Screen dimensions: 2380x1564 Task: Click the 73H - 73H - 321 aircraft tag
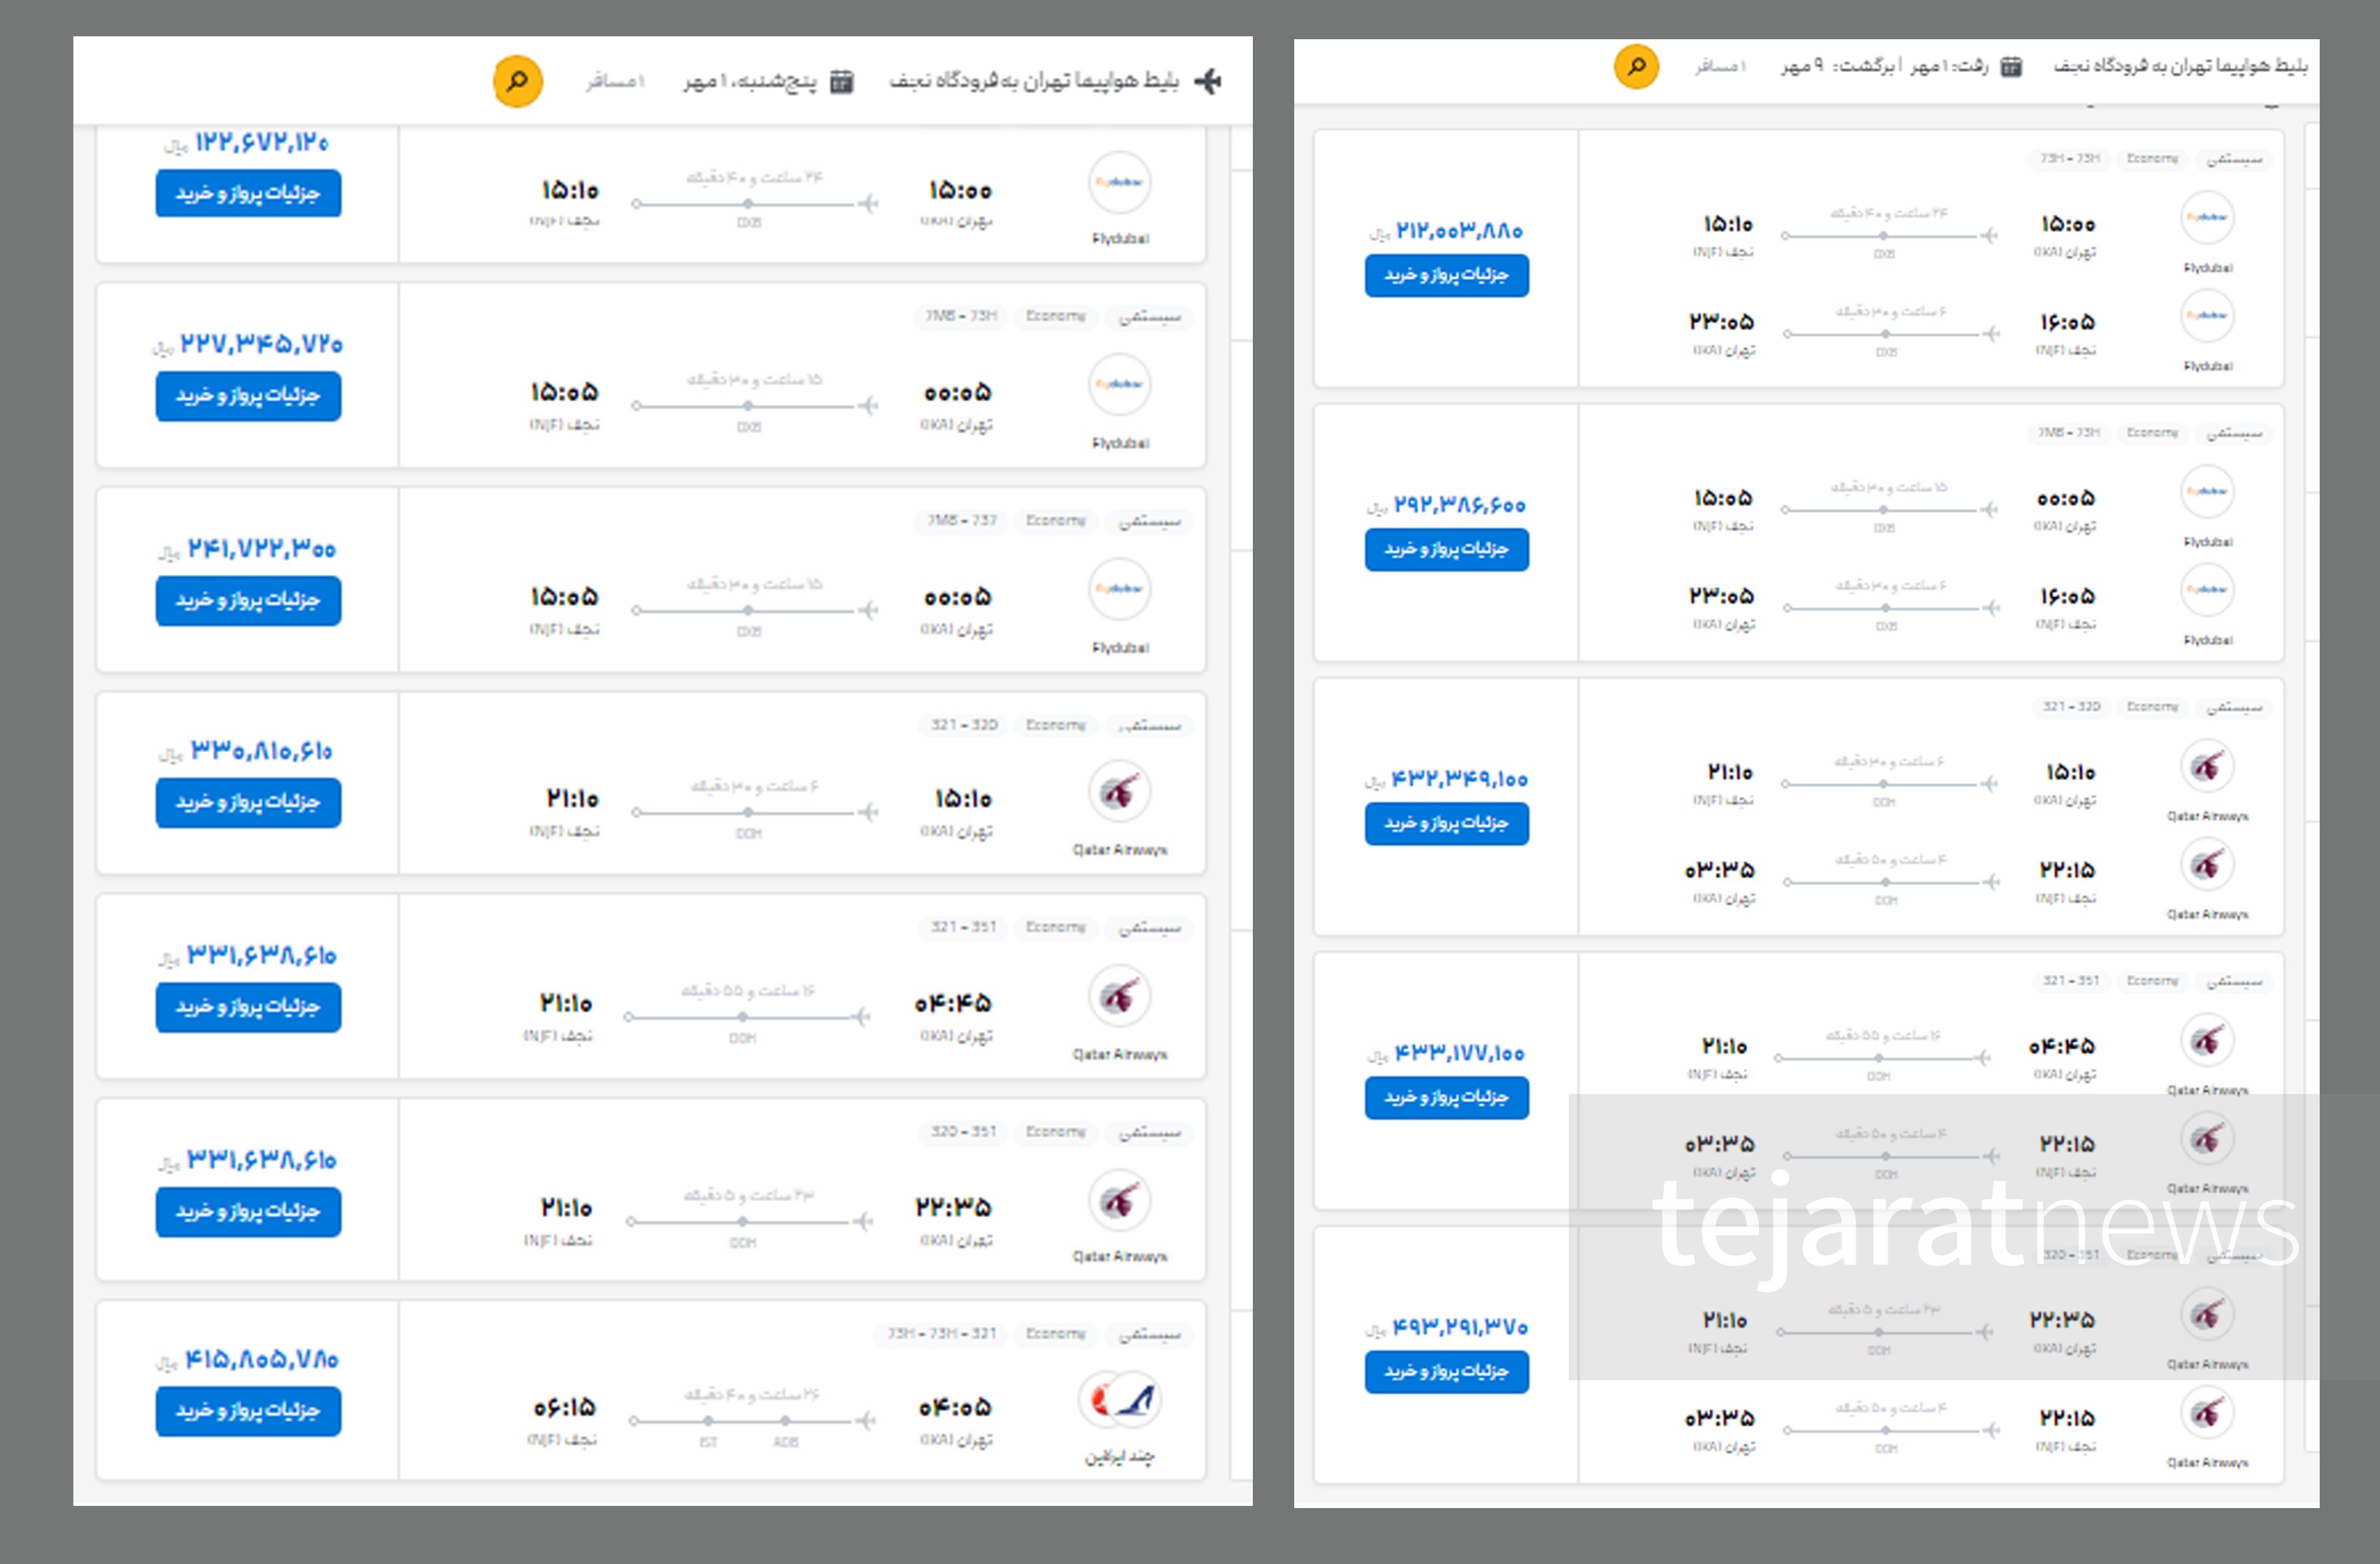(x=941, y=1333)
